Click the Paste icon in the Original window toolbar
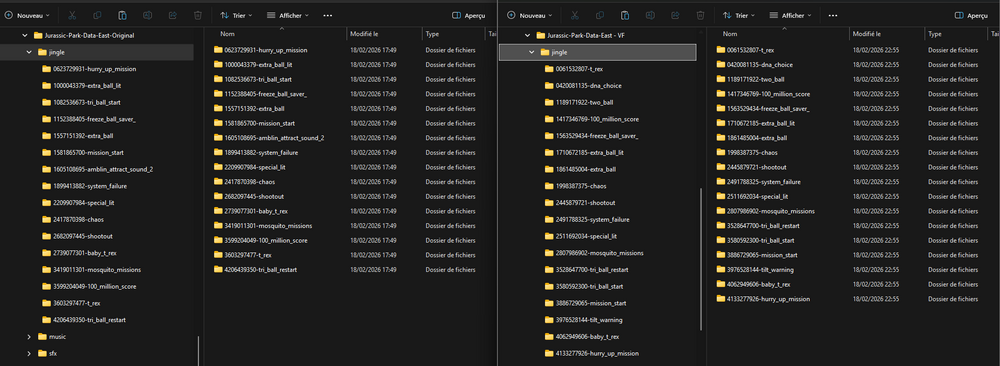The image size is (1000, 366). (122, 15)
